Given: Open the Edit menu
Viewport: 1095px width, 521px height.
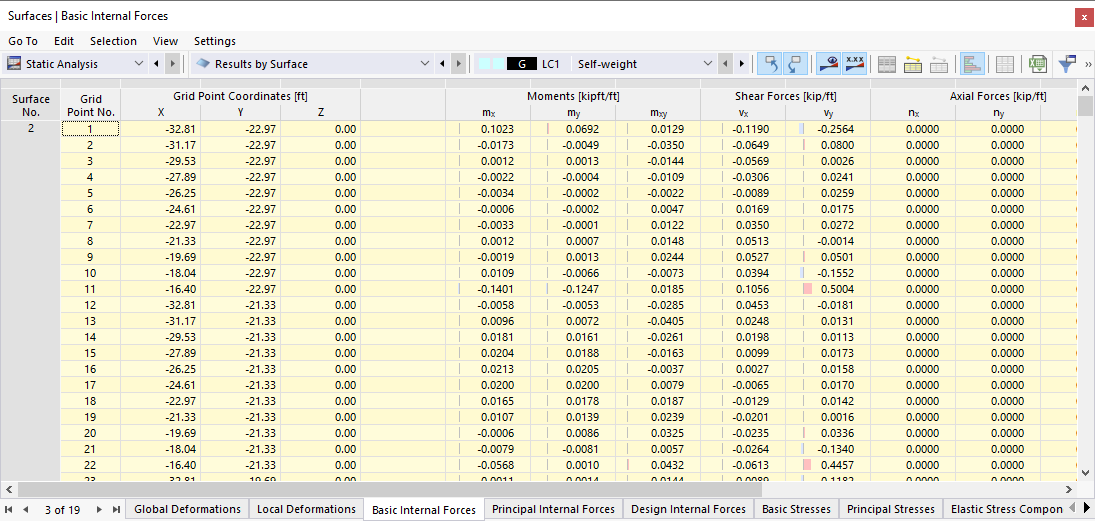Looking at the screenshot, I should click(x=64, y=41).
